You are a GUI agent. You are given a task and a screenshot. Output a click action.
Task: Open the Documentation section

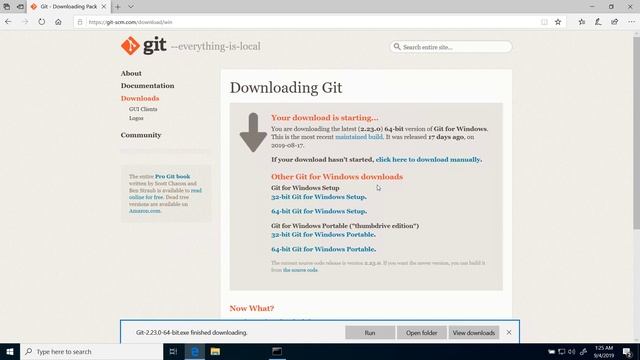(147, 86)
